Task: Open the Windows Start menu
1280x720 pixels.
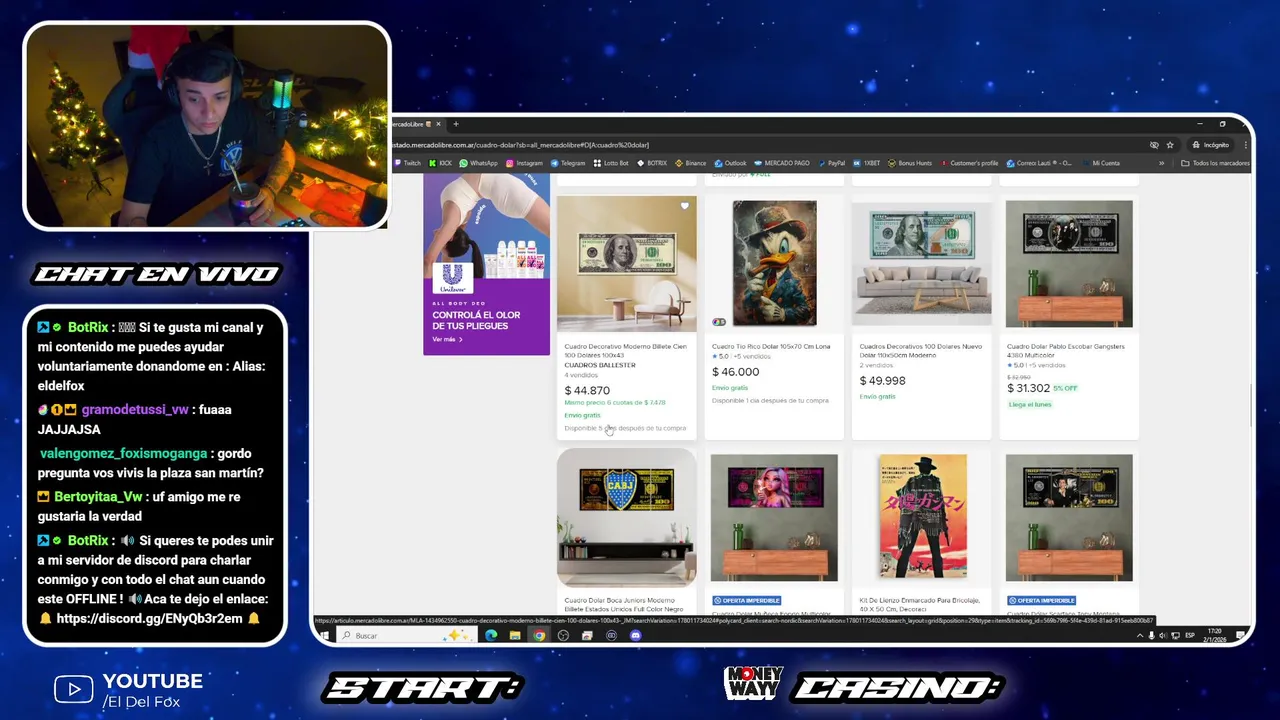Action: 324,635
